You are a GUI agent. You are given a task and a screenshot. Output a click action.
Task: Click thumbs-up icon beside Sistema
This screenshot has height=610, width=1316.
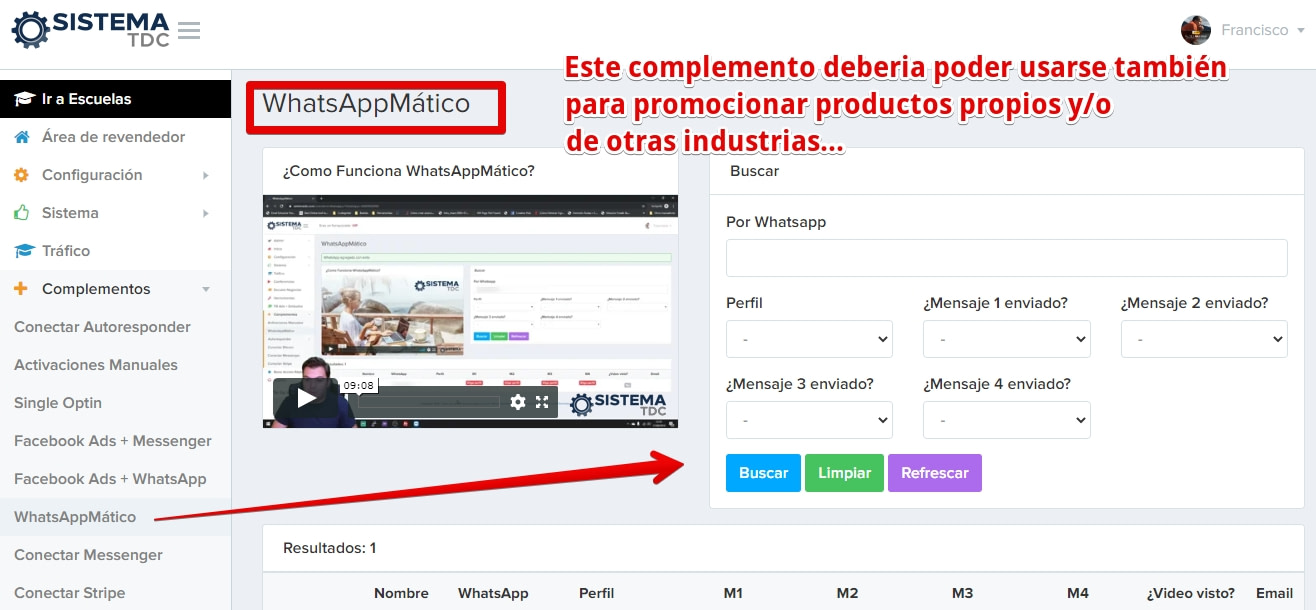21,213
